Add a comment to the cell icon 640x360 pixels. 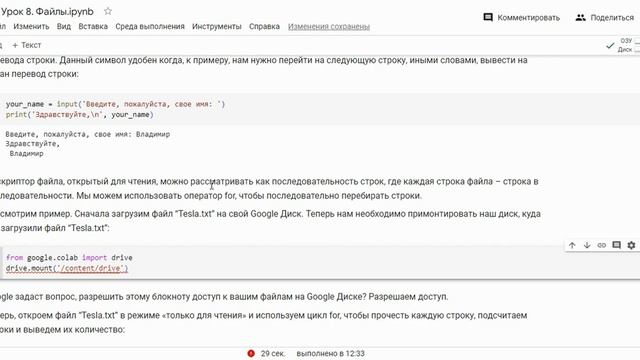[x=616, y=245]
